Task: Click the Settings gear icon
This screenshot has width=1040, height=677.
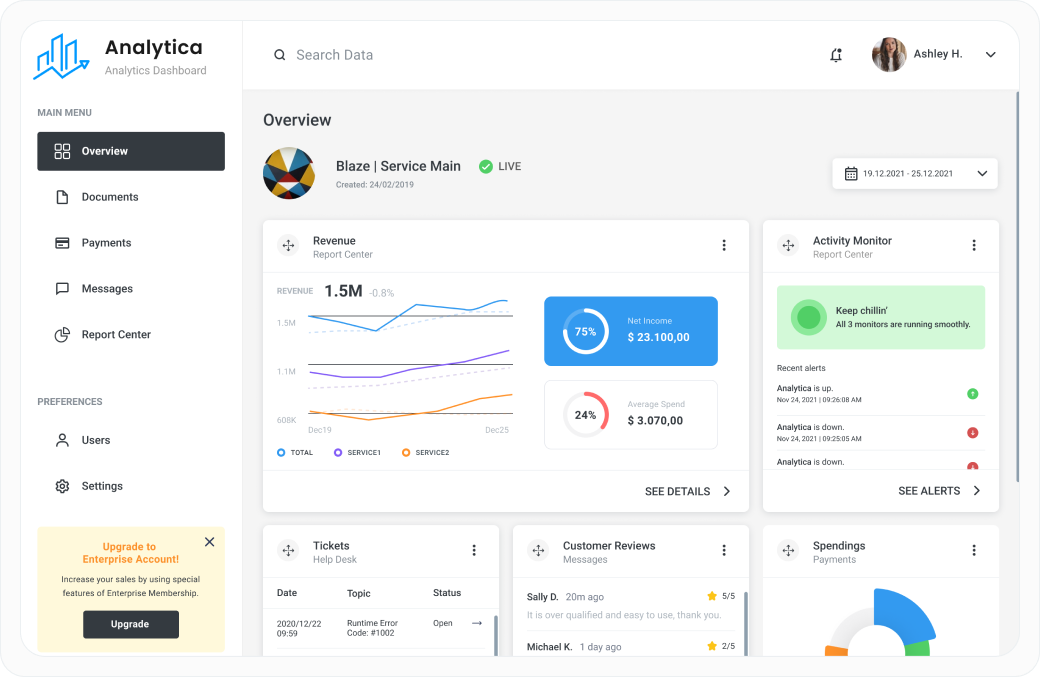Action: point(62,486)
